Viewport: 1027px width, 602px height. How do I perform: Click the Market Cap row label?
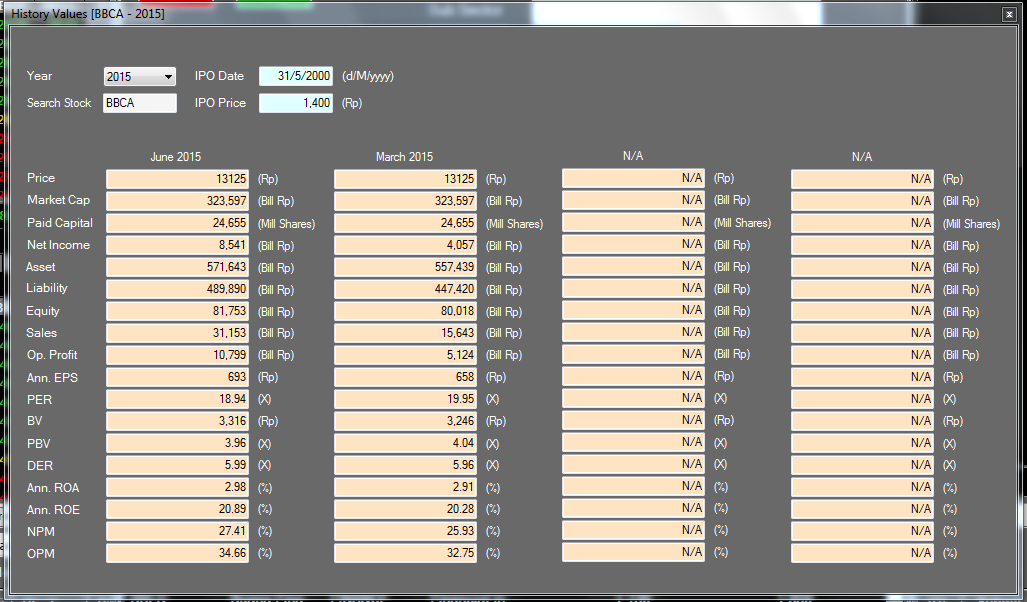pyautogui.click(x=58, y=200)
